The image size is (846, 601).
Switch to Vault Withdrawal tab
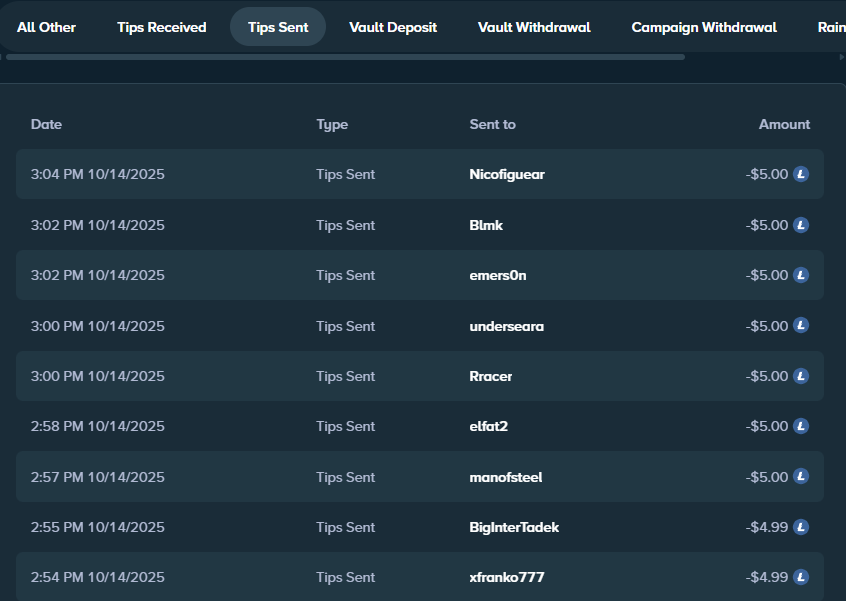534,27
